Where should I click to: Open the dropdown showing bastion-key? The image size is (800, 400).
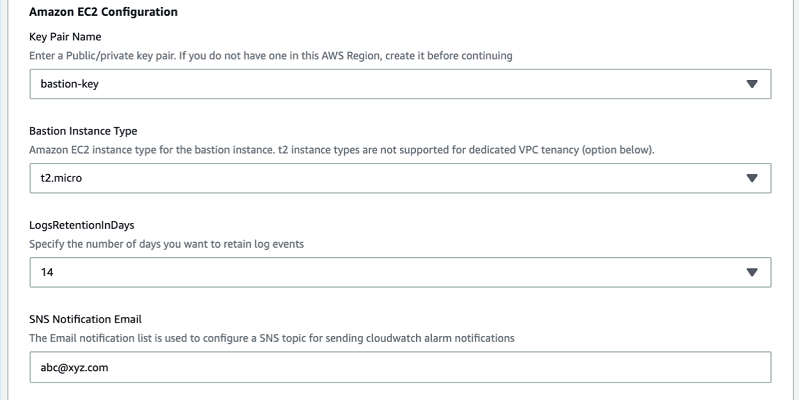401,84
